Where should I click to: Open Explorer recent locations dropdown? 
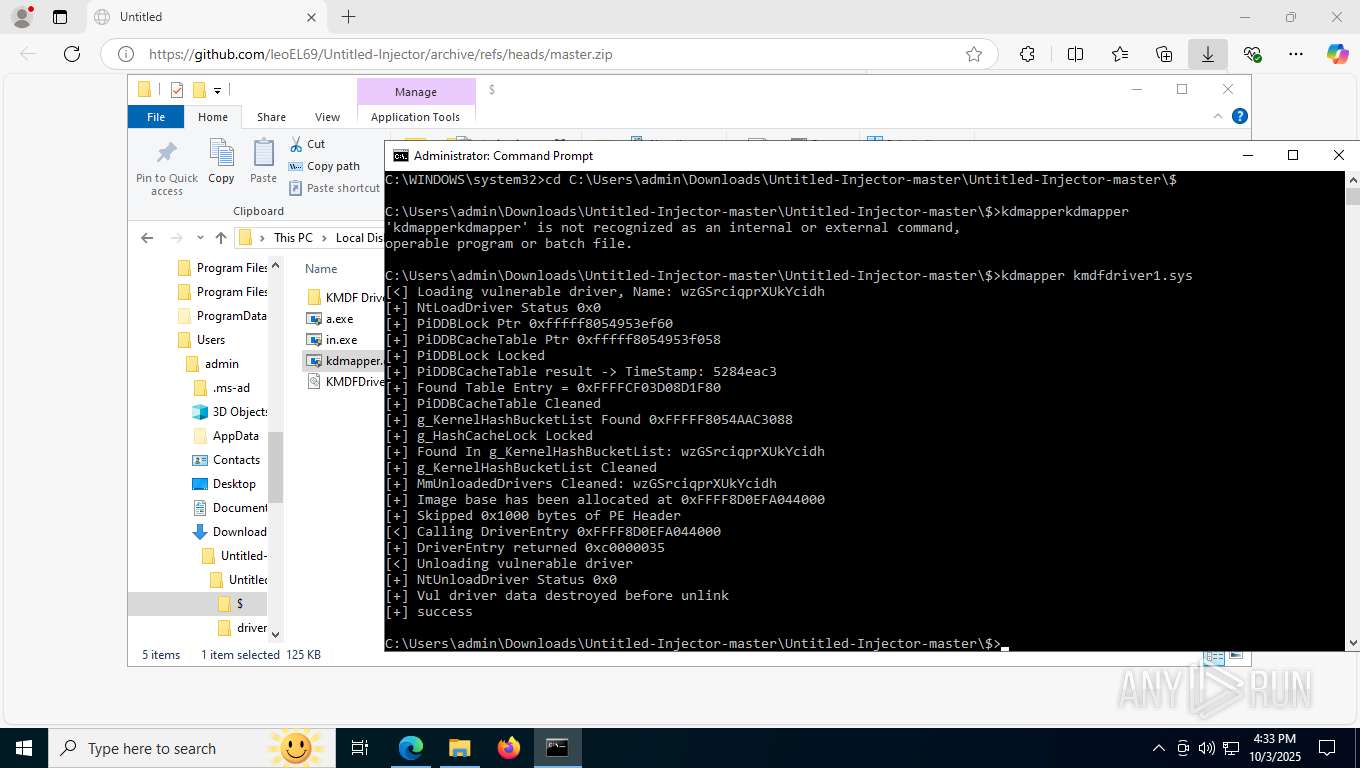200,238
